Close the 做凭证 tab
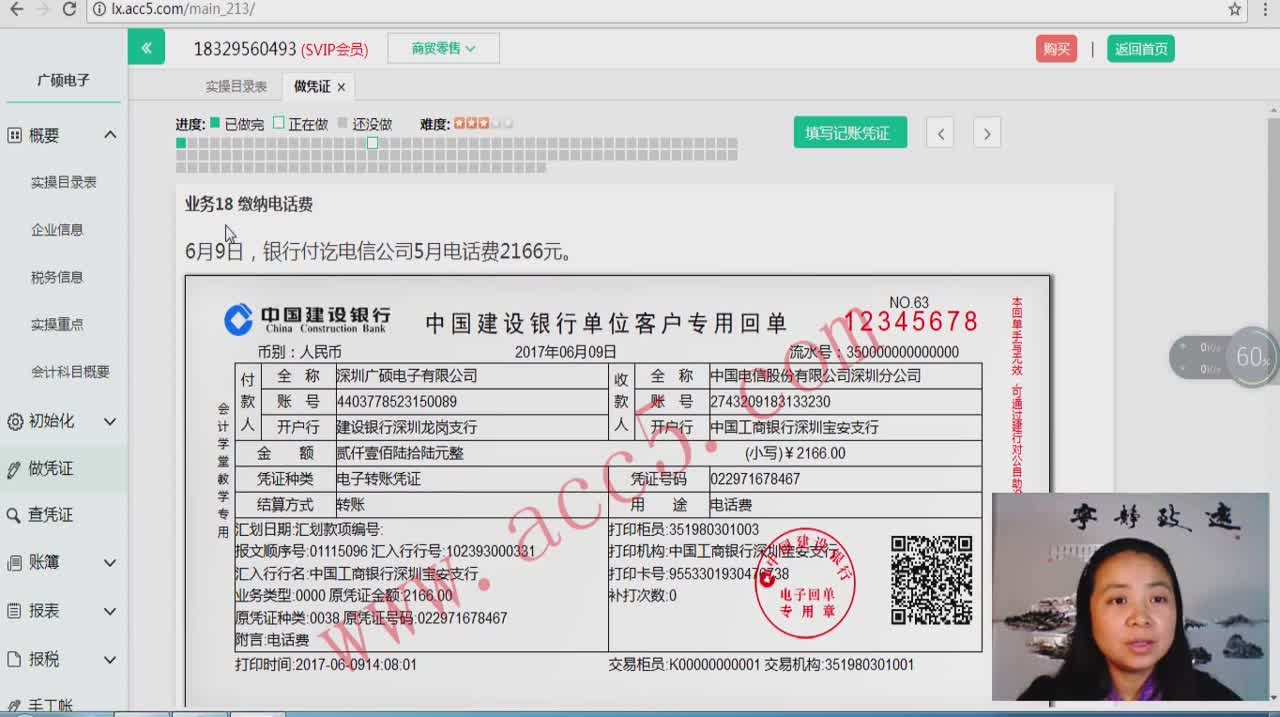The width and height of the screenshot is (1280, 717). click(341, 87)
